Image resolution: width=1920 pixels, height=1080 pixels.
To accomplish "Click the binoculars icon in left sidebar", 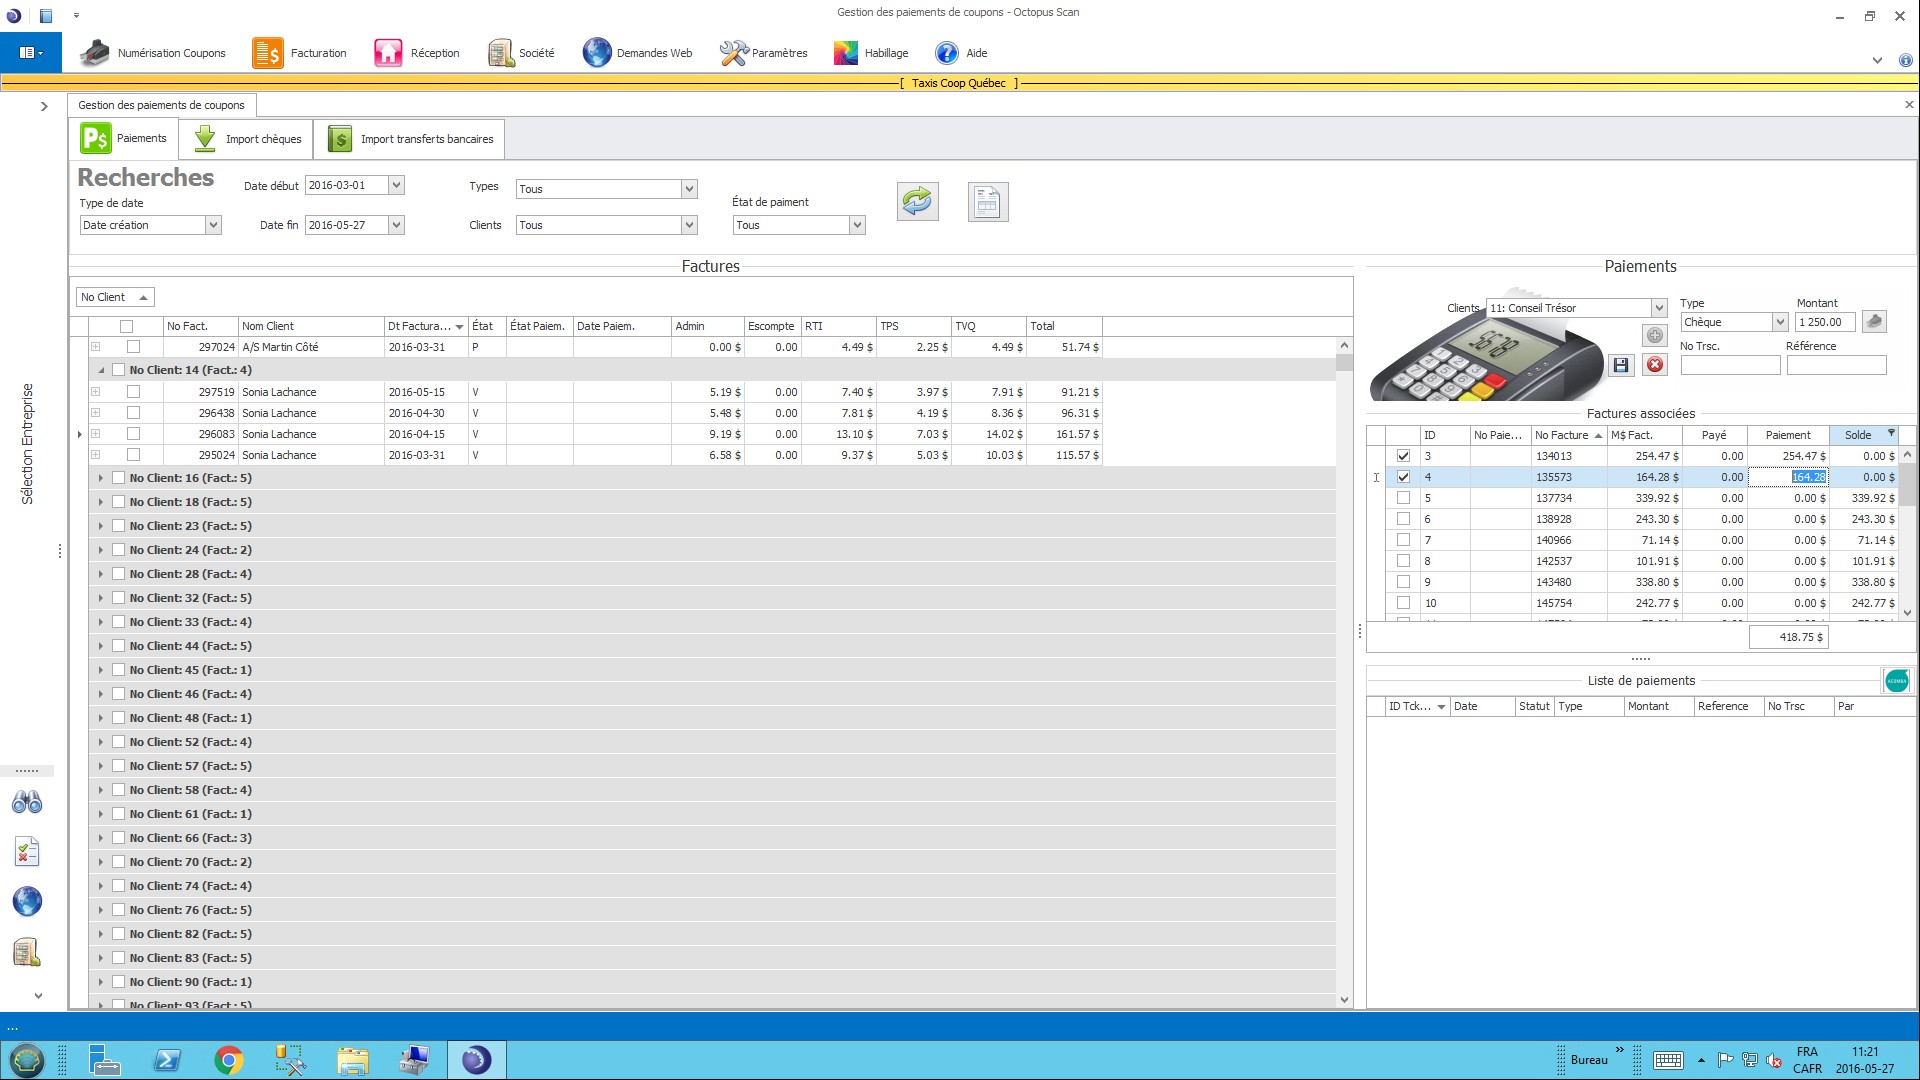I will (27, 802).
